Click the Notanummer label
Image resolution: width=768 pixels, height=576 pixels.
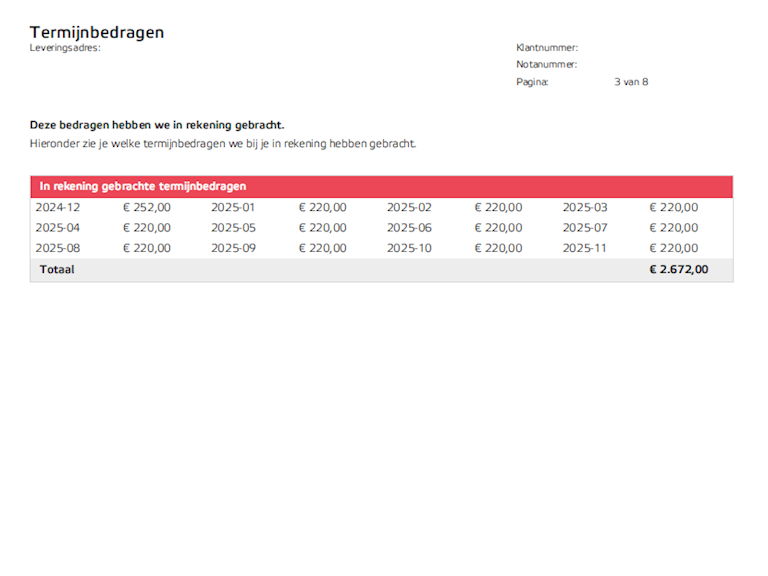546,65
